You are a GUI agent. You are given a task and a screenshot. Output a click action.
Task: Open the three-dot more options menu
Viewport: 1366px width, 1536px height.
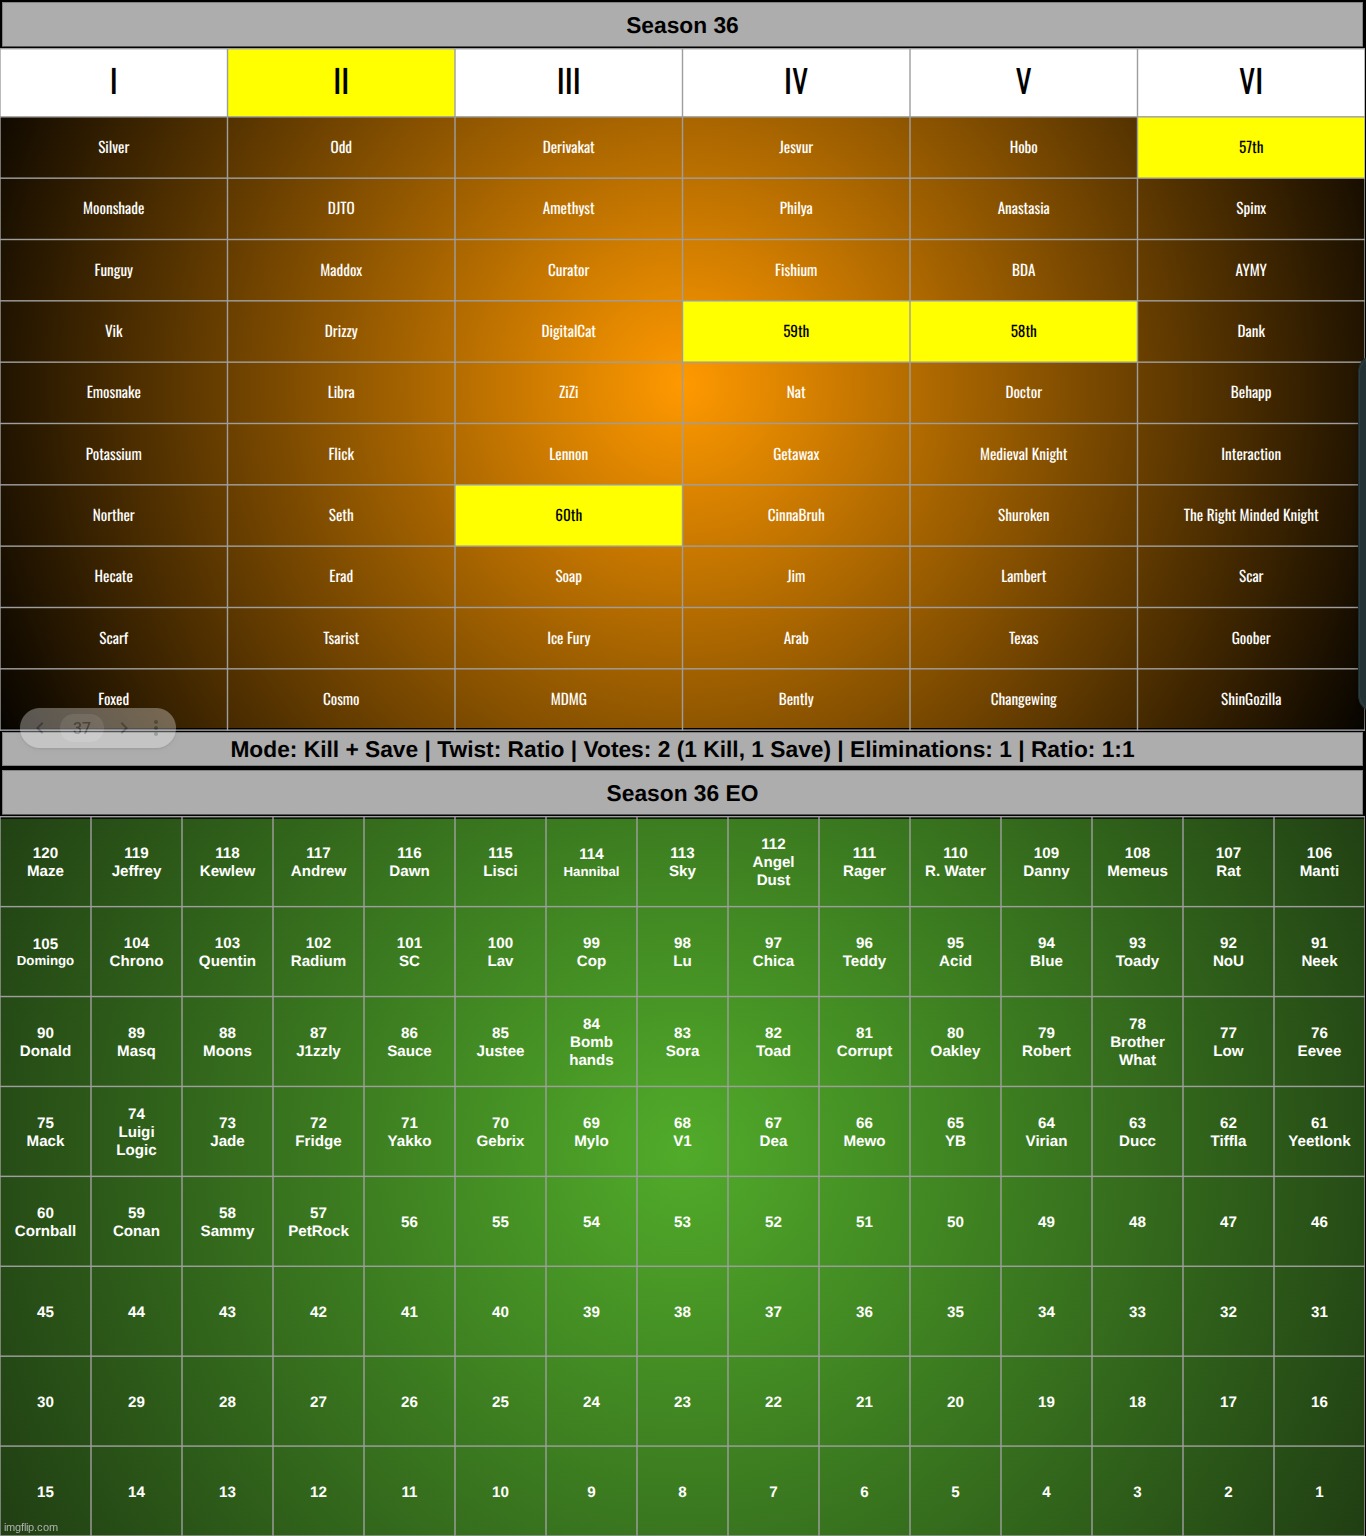[156, 728]
